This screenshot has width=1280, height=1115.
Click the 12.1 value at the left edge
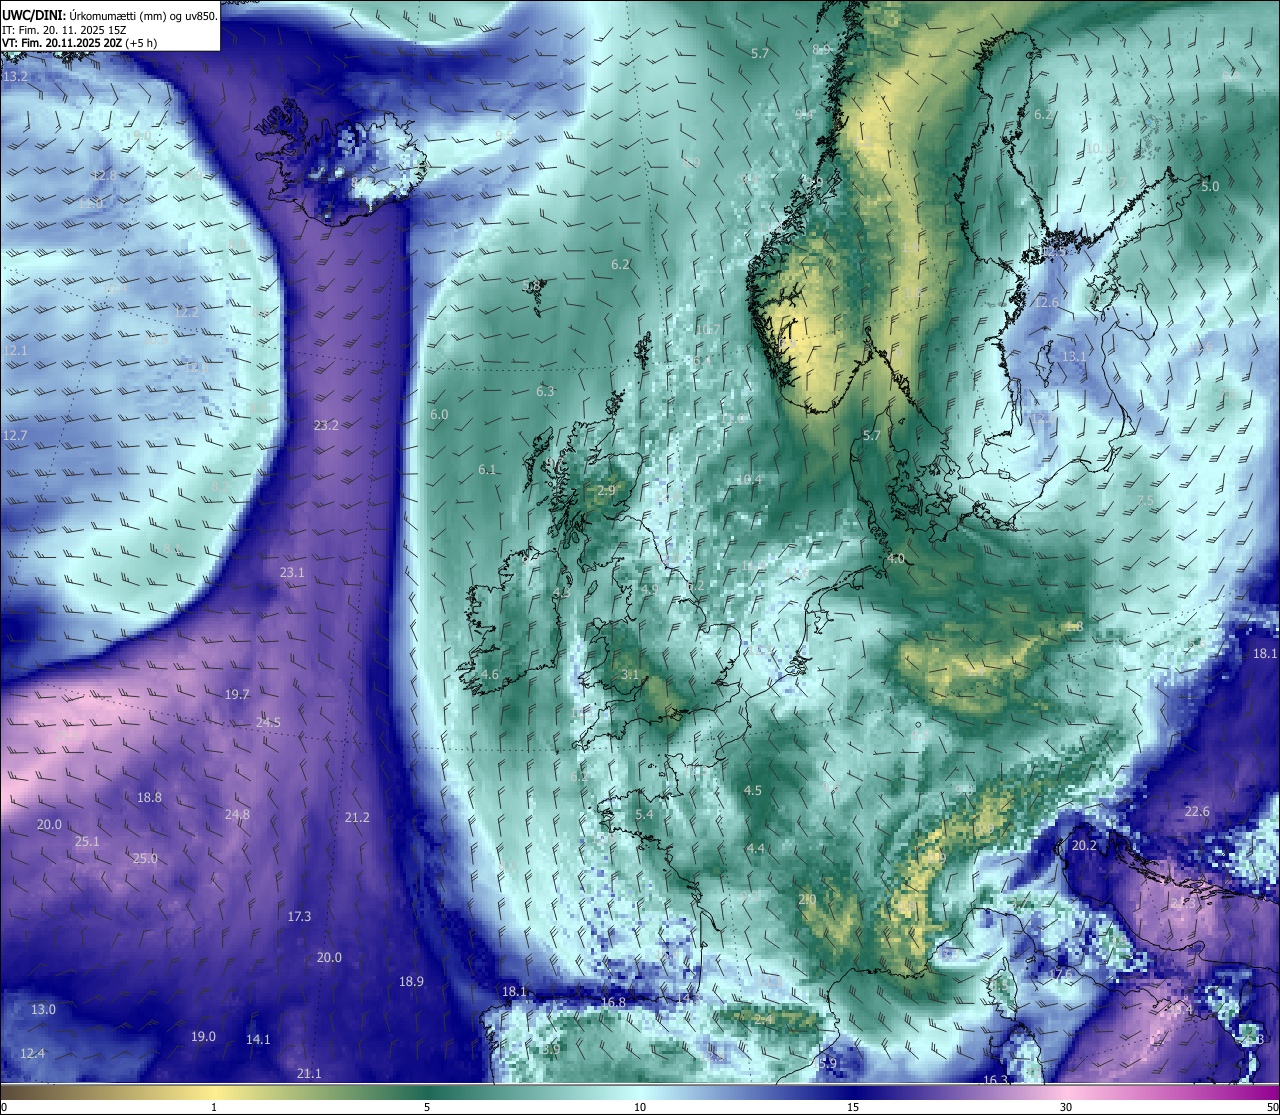[15, 350]
